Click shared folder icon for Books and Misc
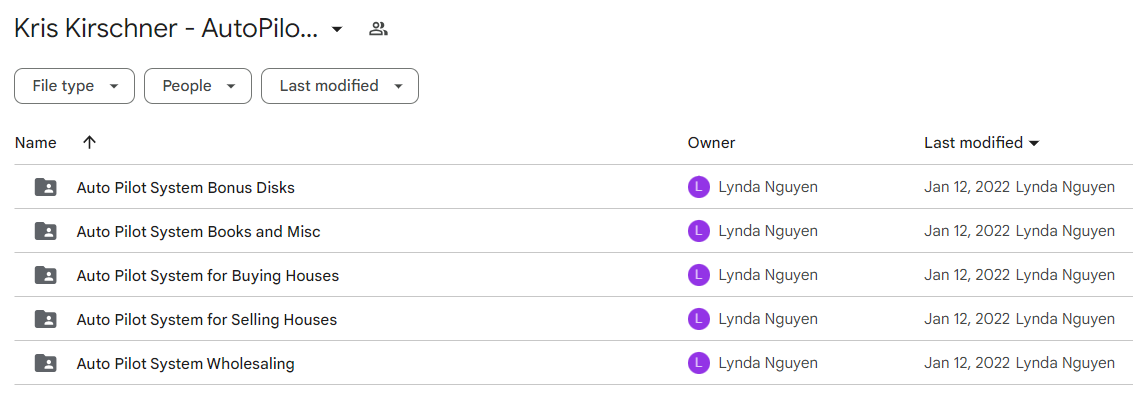The width and height of the screenshot is (1133, 403). click(x=46, y=232)
